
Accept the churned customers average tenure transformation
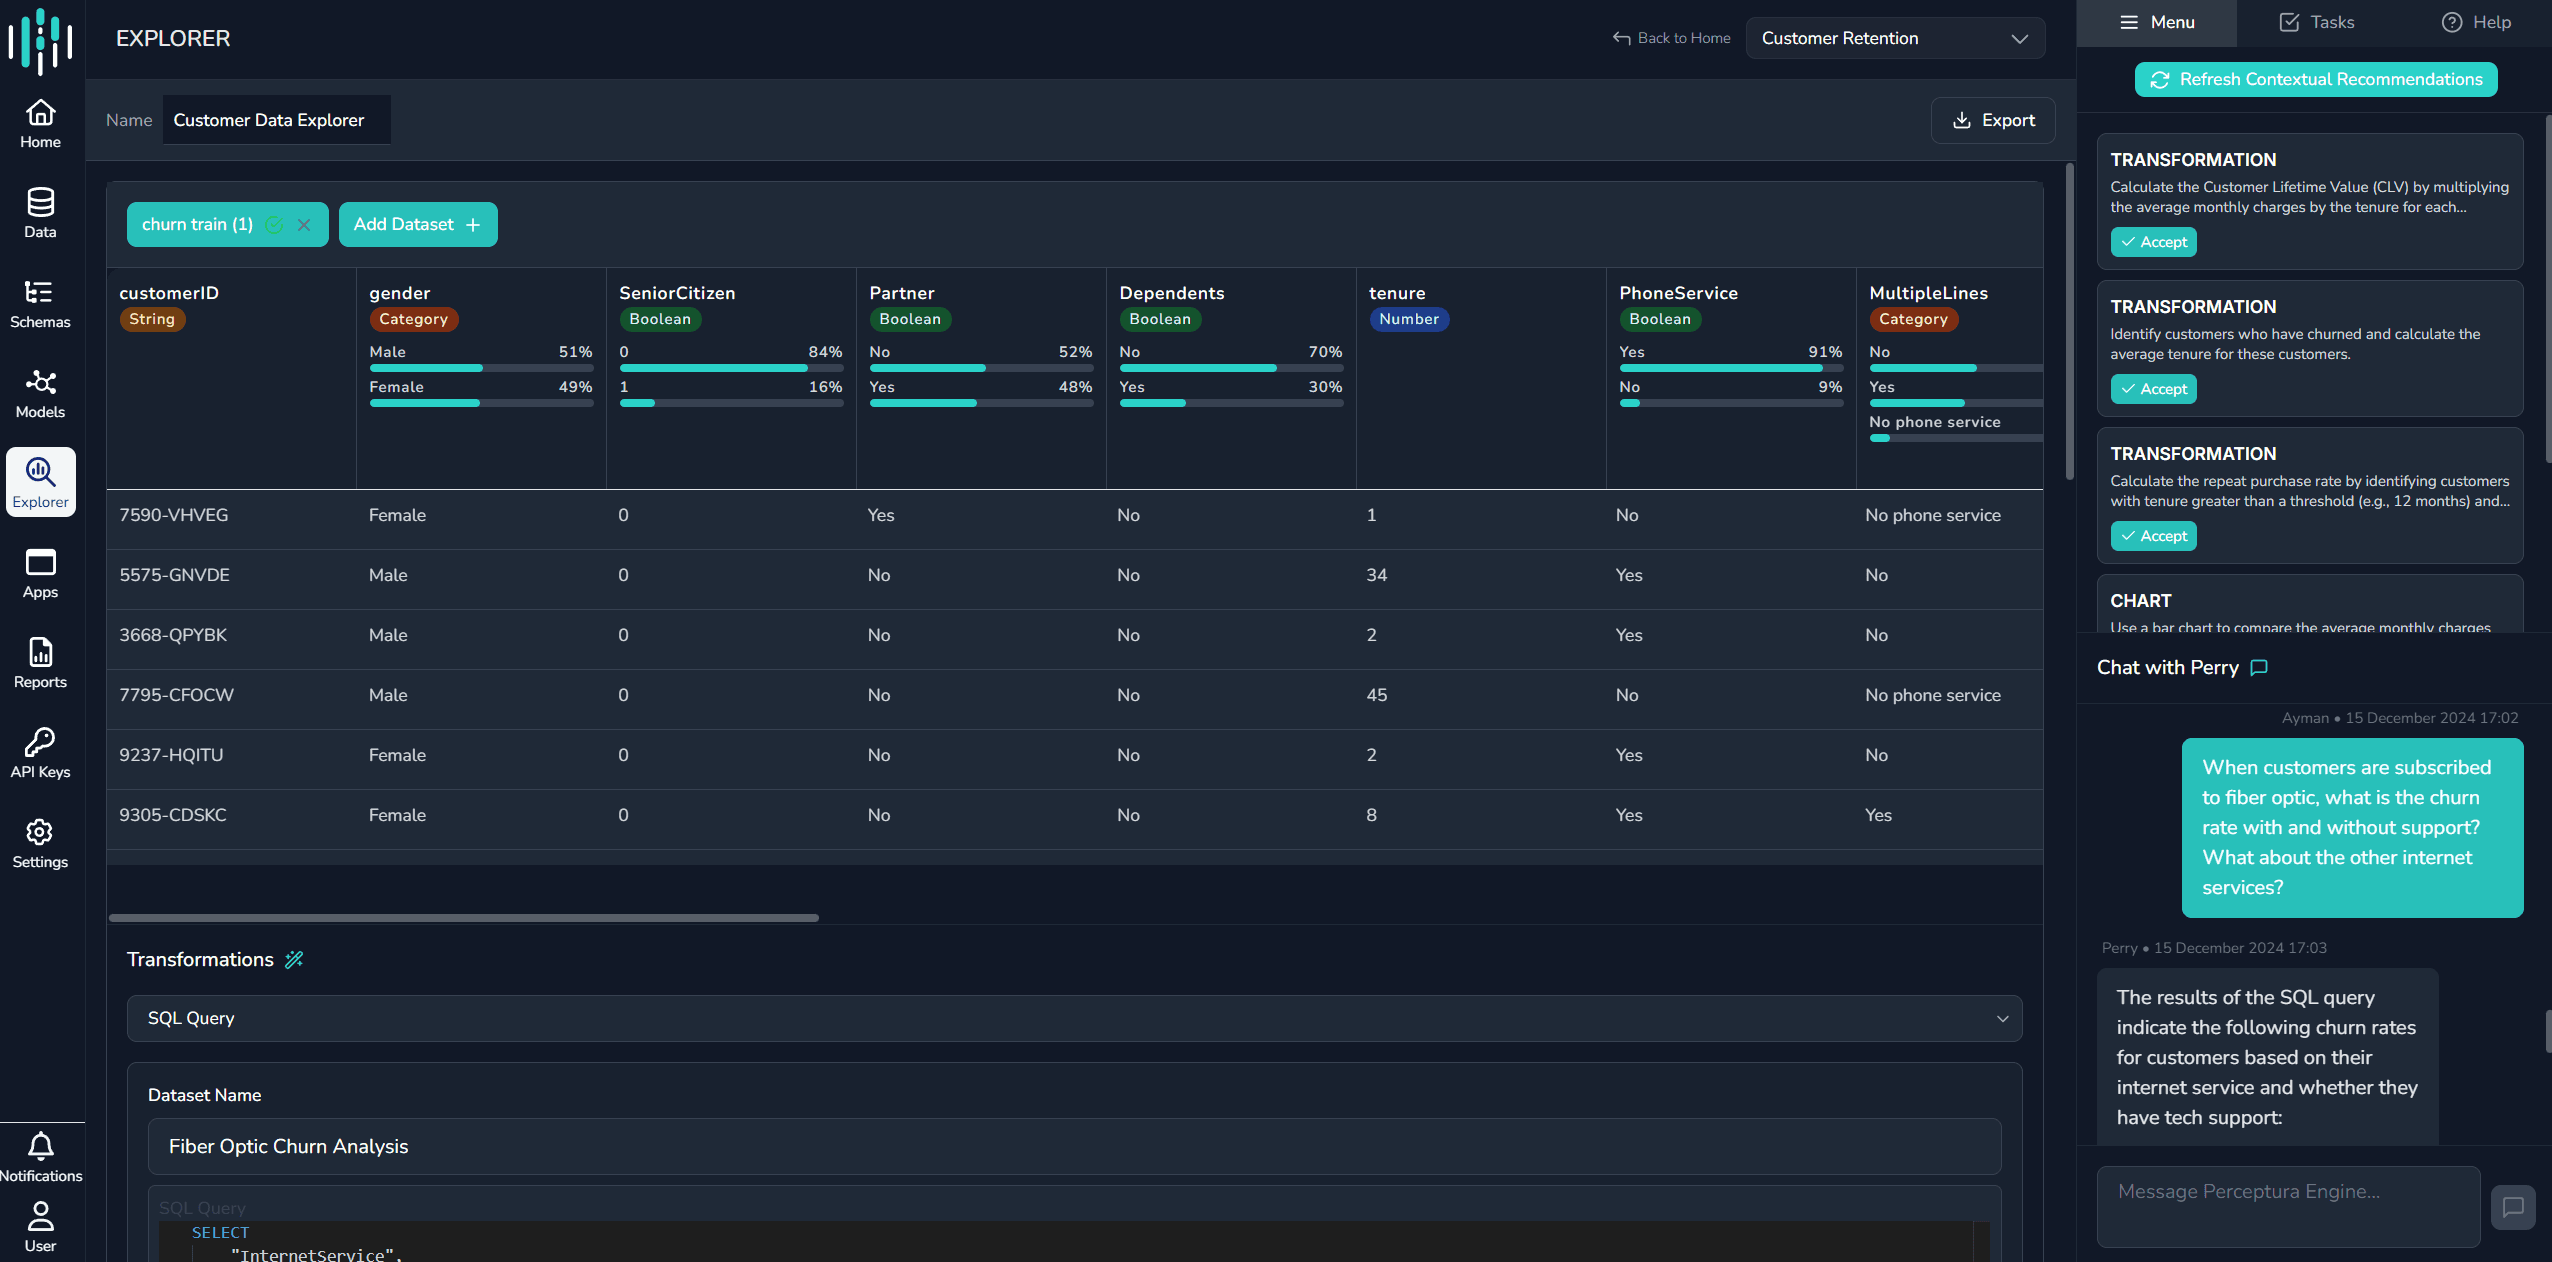[2153, 389]
